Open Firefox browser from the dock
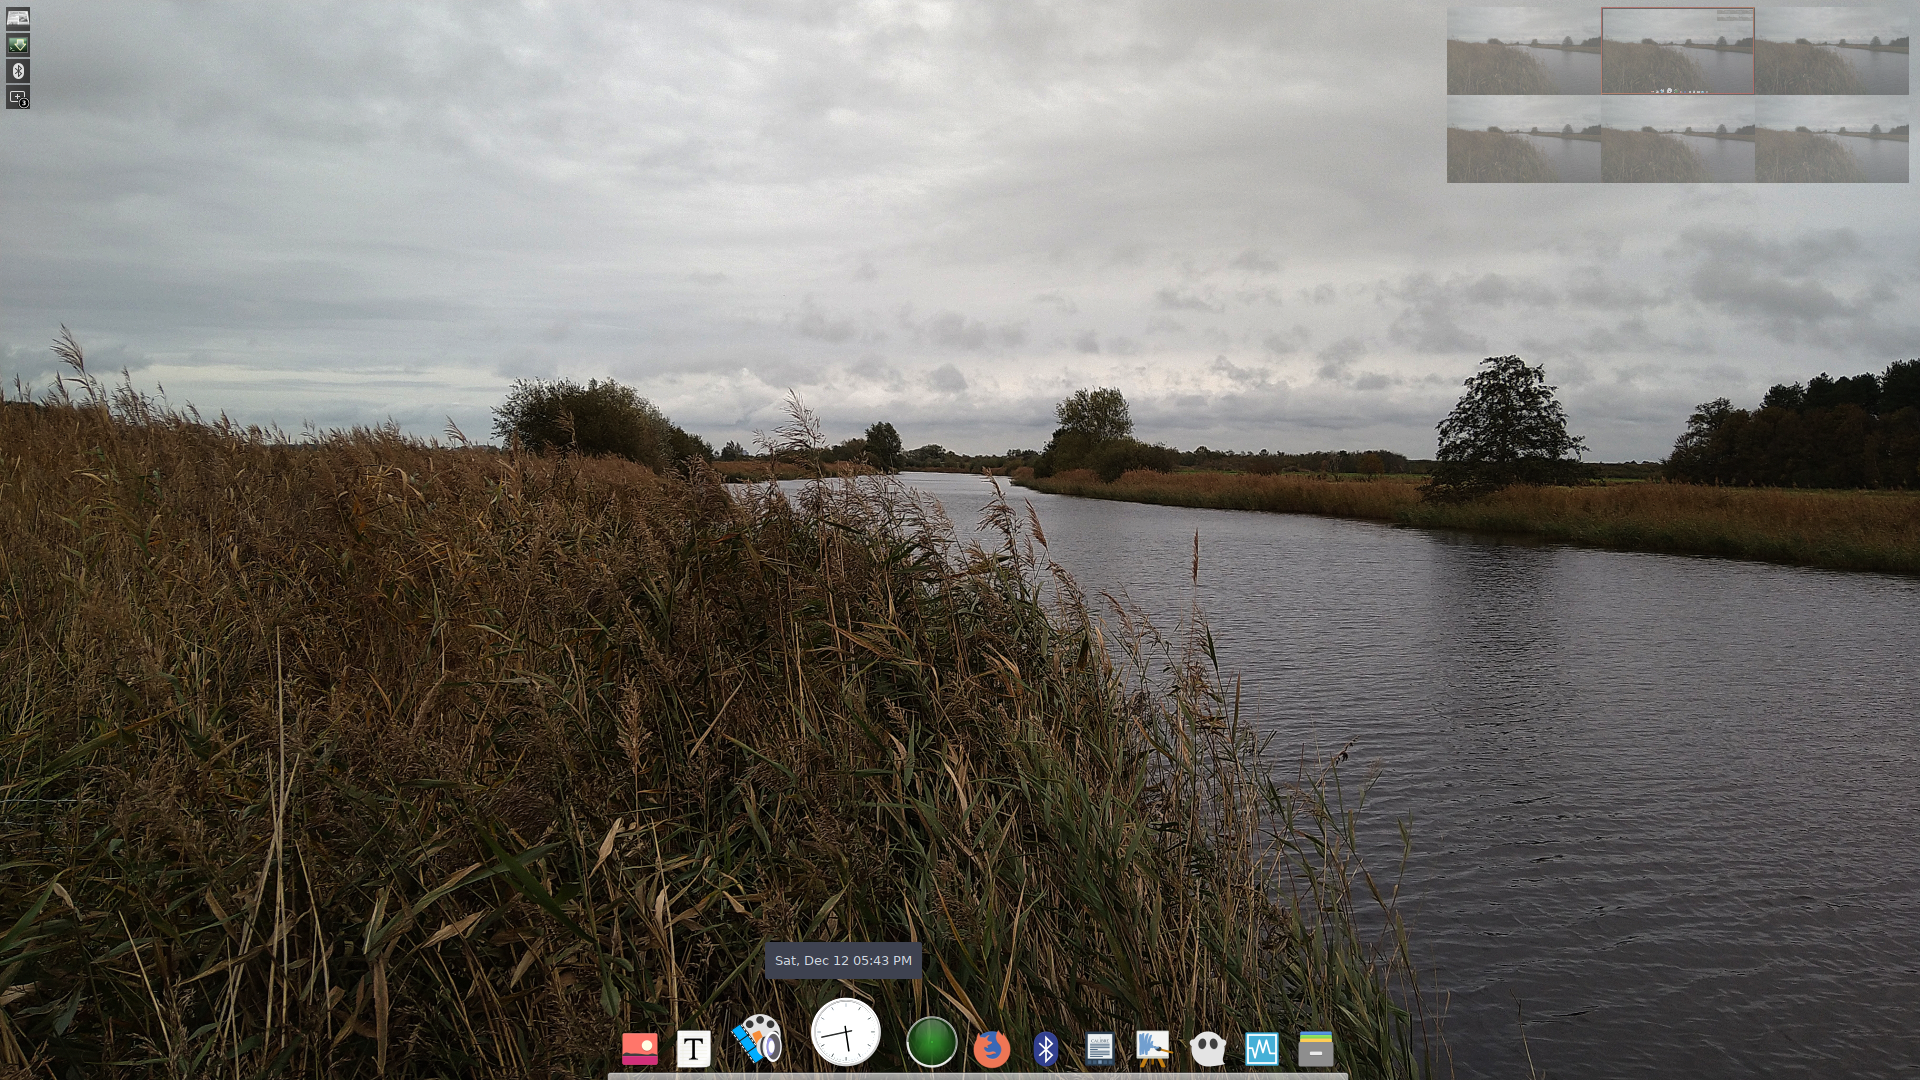This screenshot has width=1920, height=1080. tap(990, 1047)
